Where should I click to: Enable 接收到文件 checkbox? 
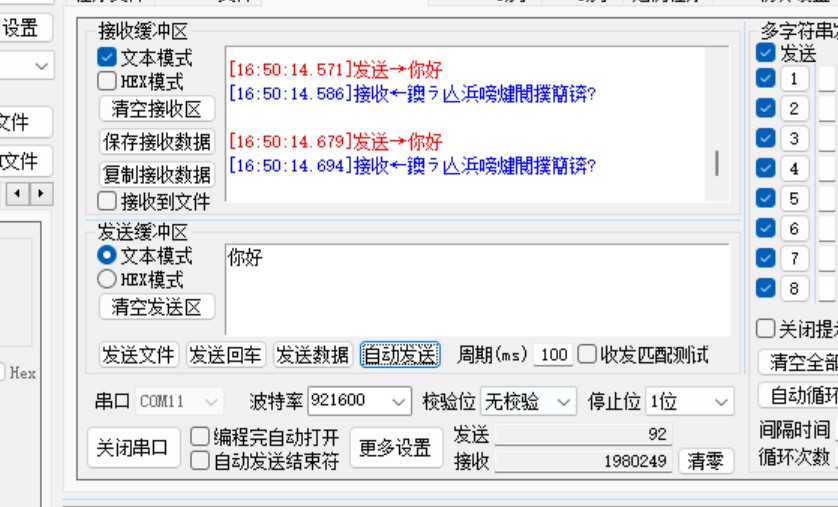[x=107, y=201]
